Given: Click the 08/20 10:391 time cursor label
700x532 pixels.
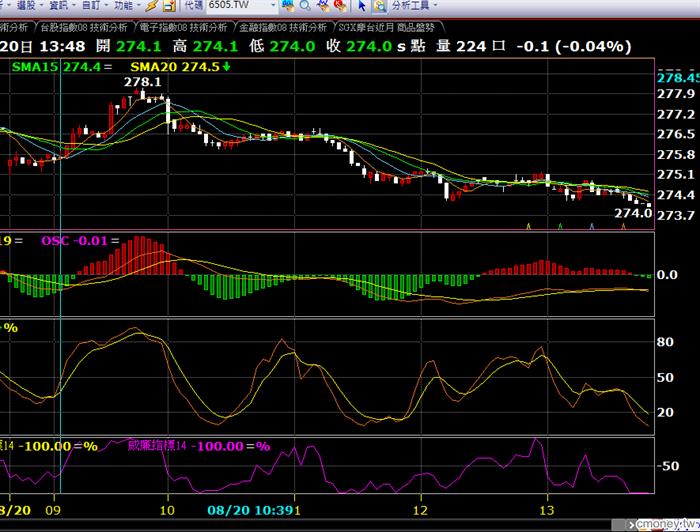Looking at the screenshot, I should click(254, 510).
